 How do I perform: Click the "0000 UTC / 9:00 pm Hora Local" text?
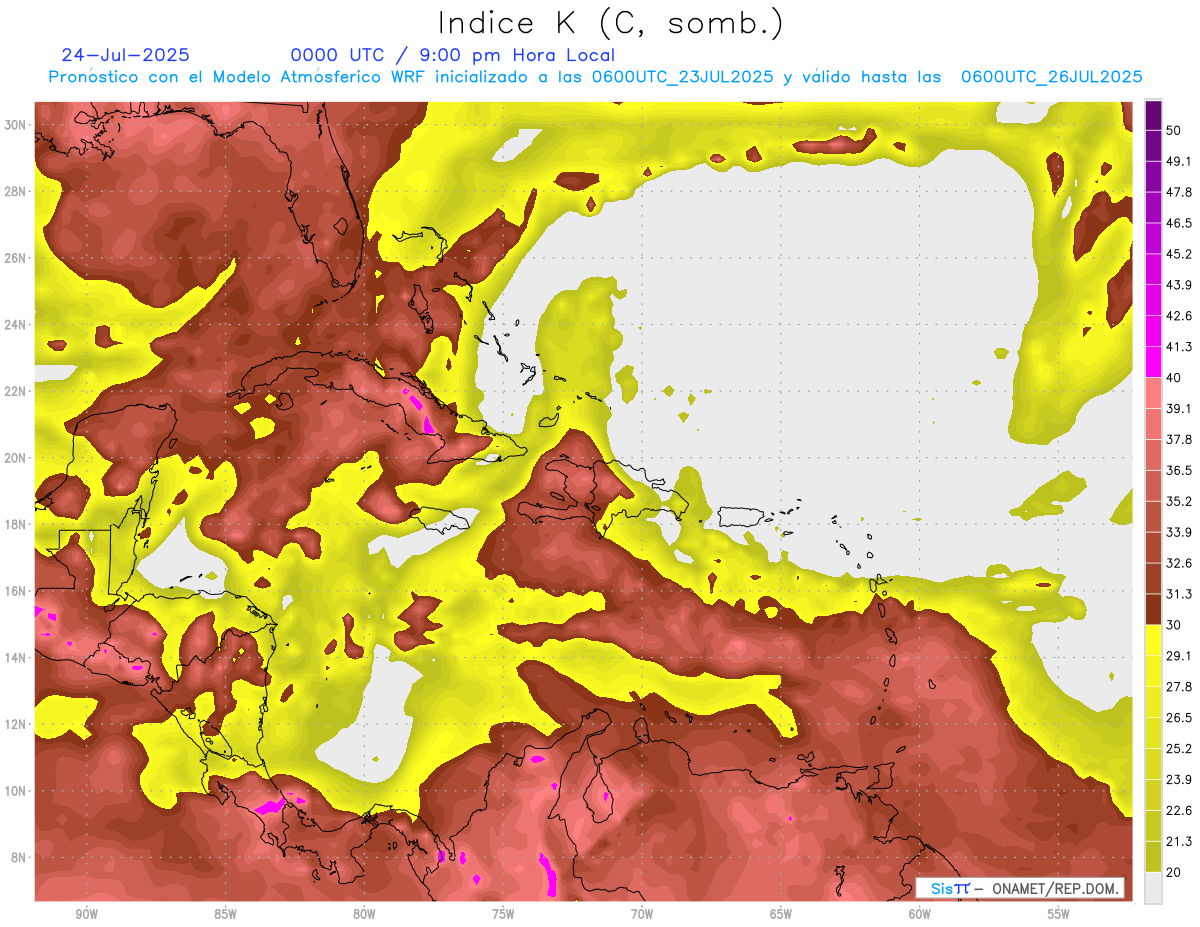[453, 56]
